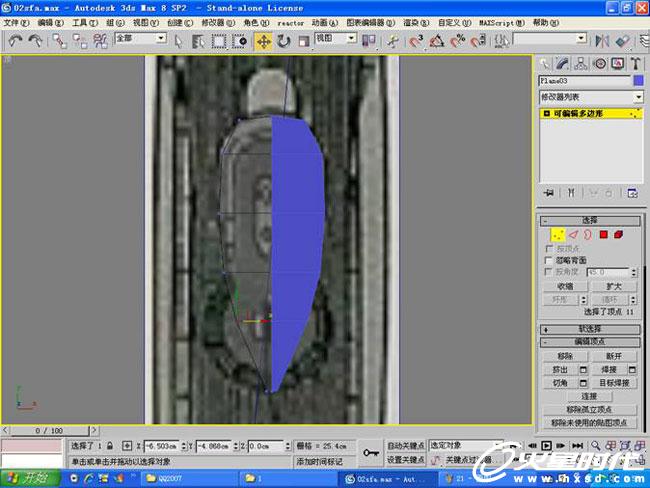Select Element sub-object level icon
This screenshot has height=488, width=650.
pyautogui.click(x=618, y=235)
